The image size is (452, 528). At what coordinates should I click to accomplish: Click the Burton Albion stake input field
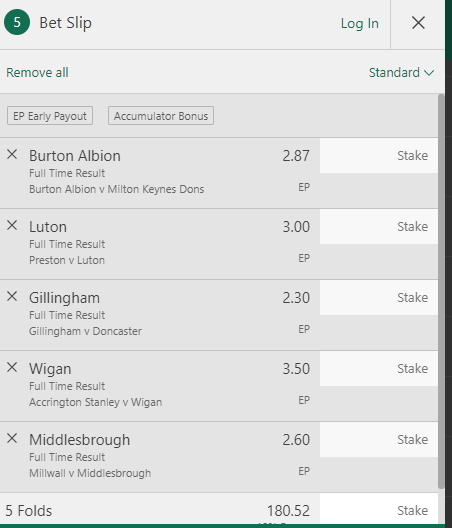point(379,156)
